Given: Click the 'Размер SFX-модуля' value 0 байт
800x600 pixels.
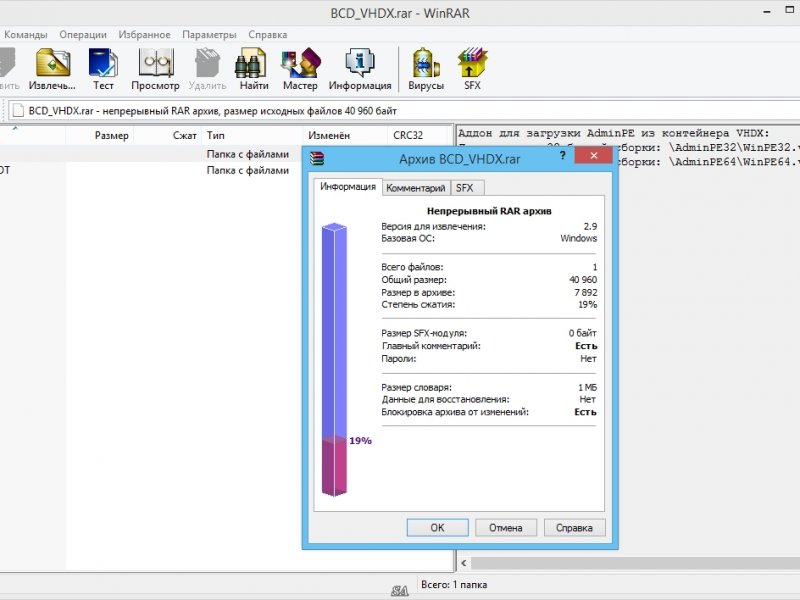Looking at the screenshot, I should pos(583,333).
